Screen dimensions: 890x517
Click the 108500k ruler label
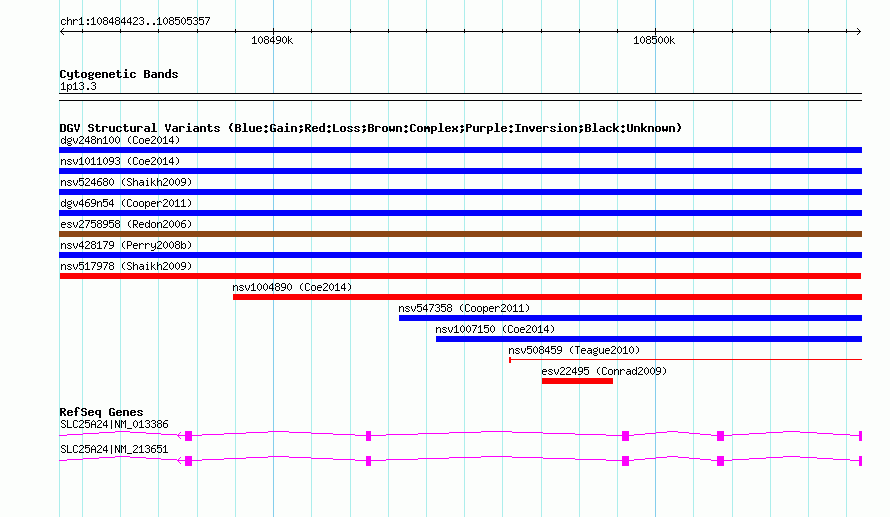654,40
